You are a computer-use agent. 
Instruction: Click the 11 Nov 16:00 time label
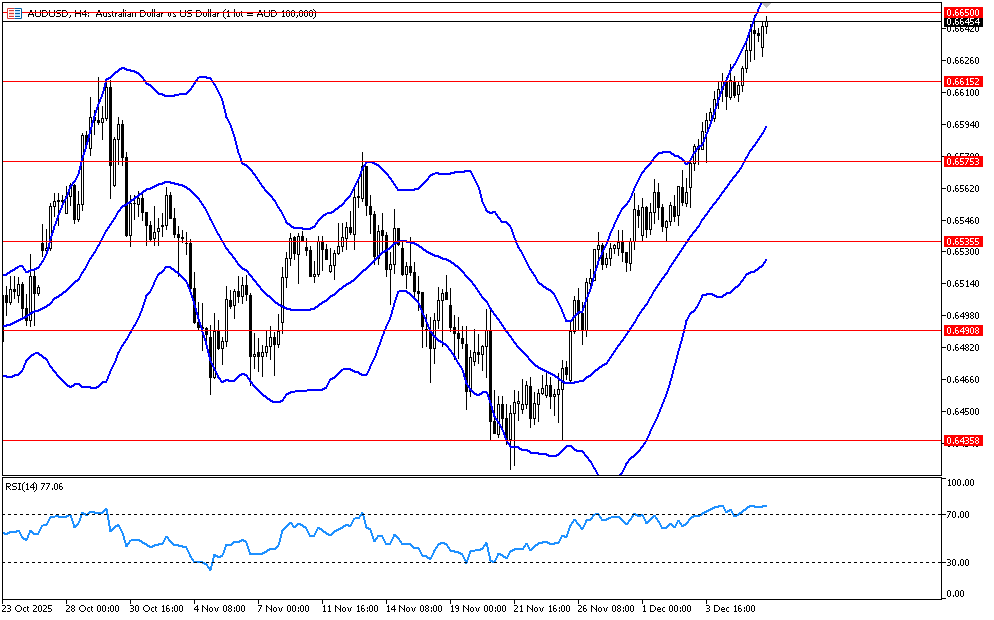[x=349, y=608]
